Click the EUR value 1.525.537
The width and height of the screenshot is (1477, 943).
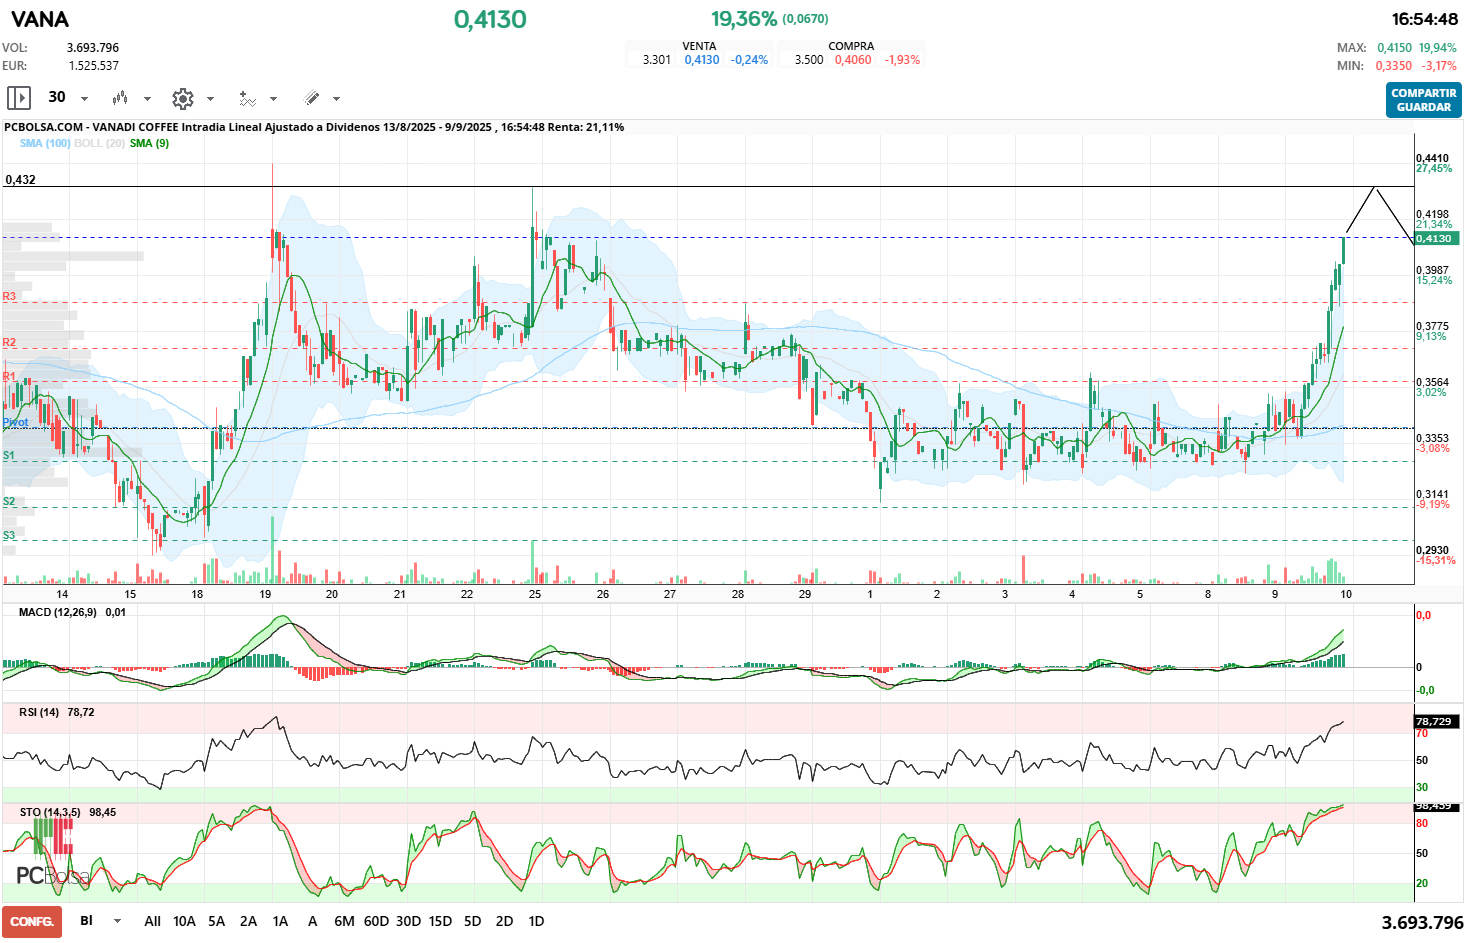coord(94,66)
